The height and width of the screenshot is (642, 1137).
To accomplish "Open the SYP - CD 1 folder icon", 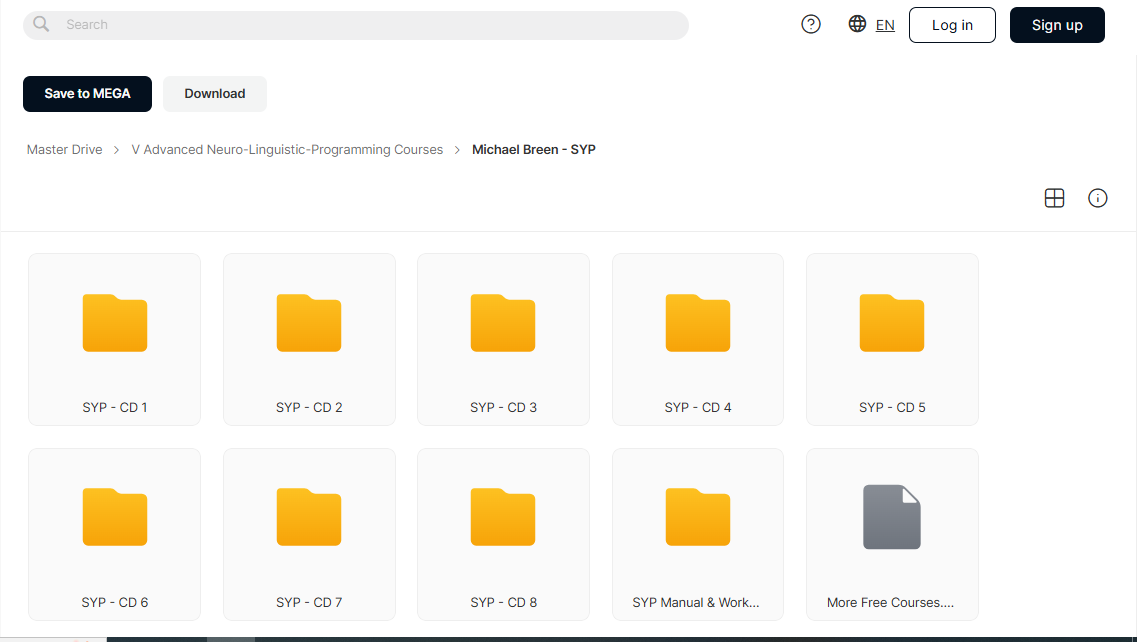I will [115, 323].
